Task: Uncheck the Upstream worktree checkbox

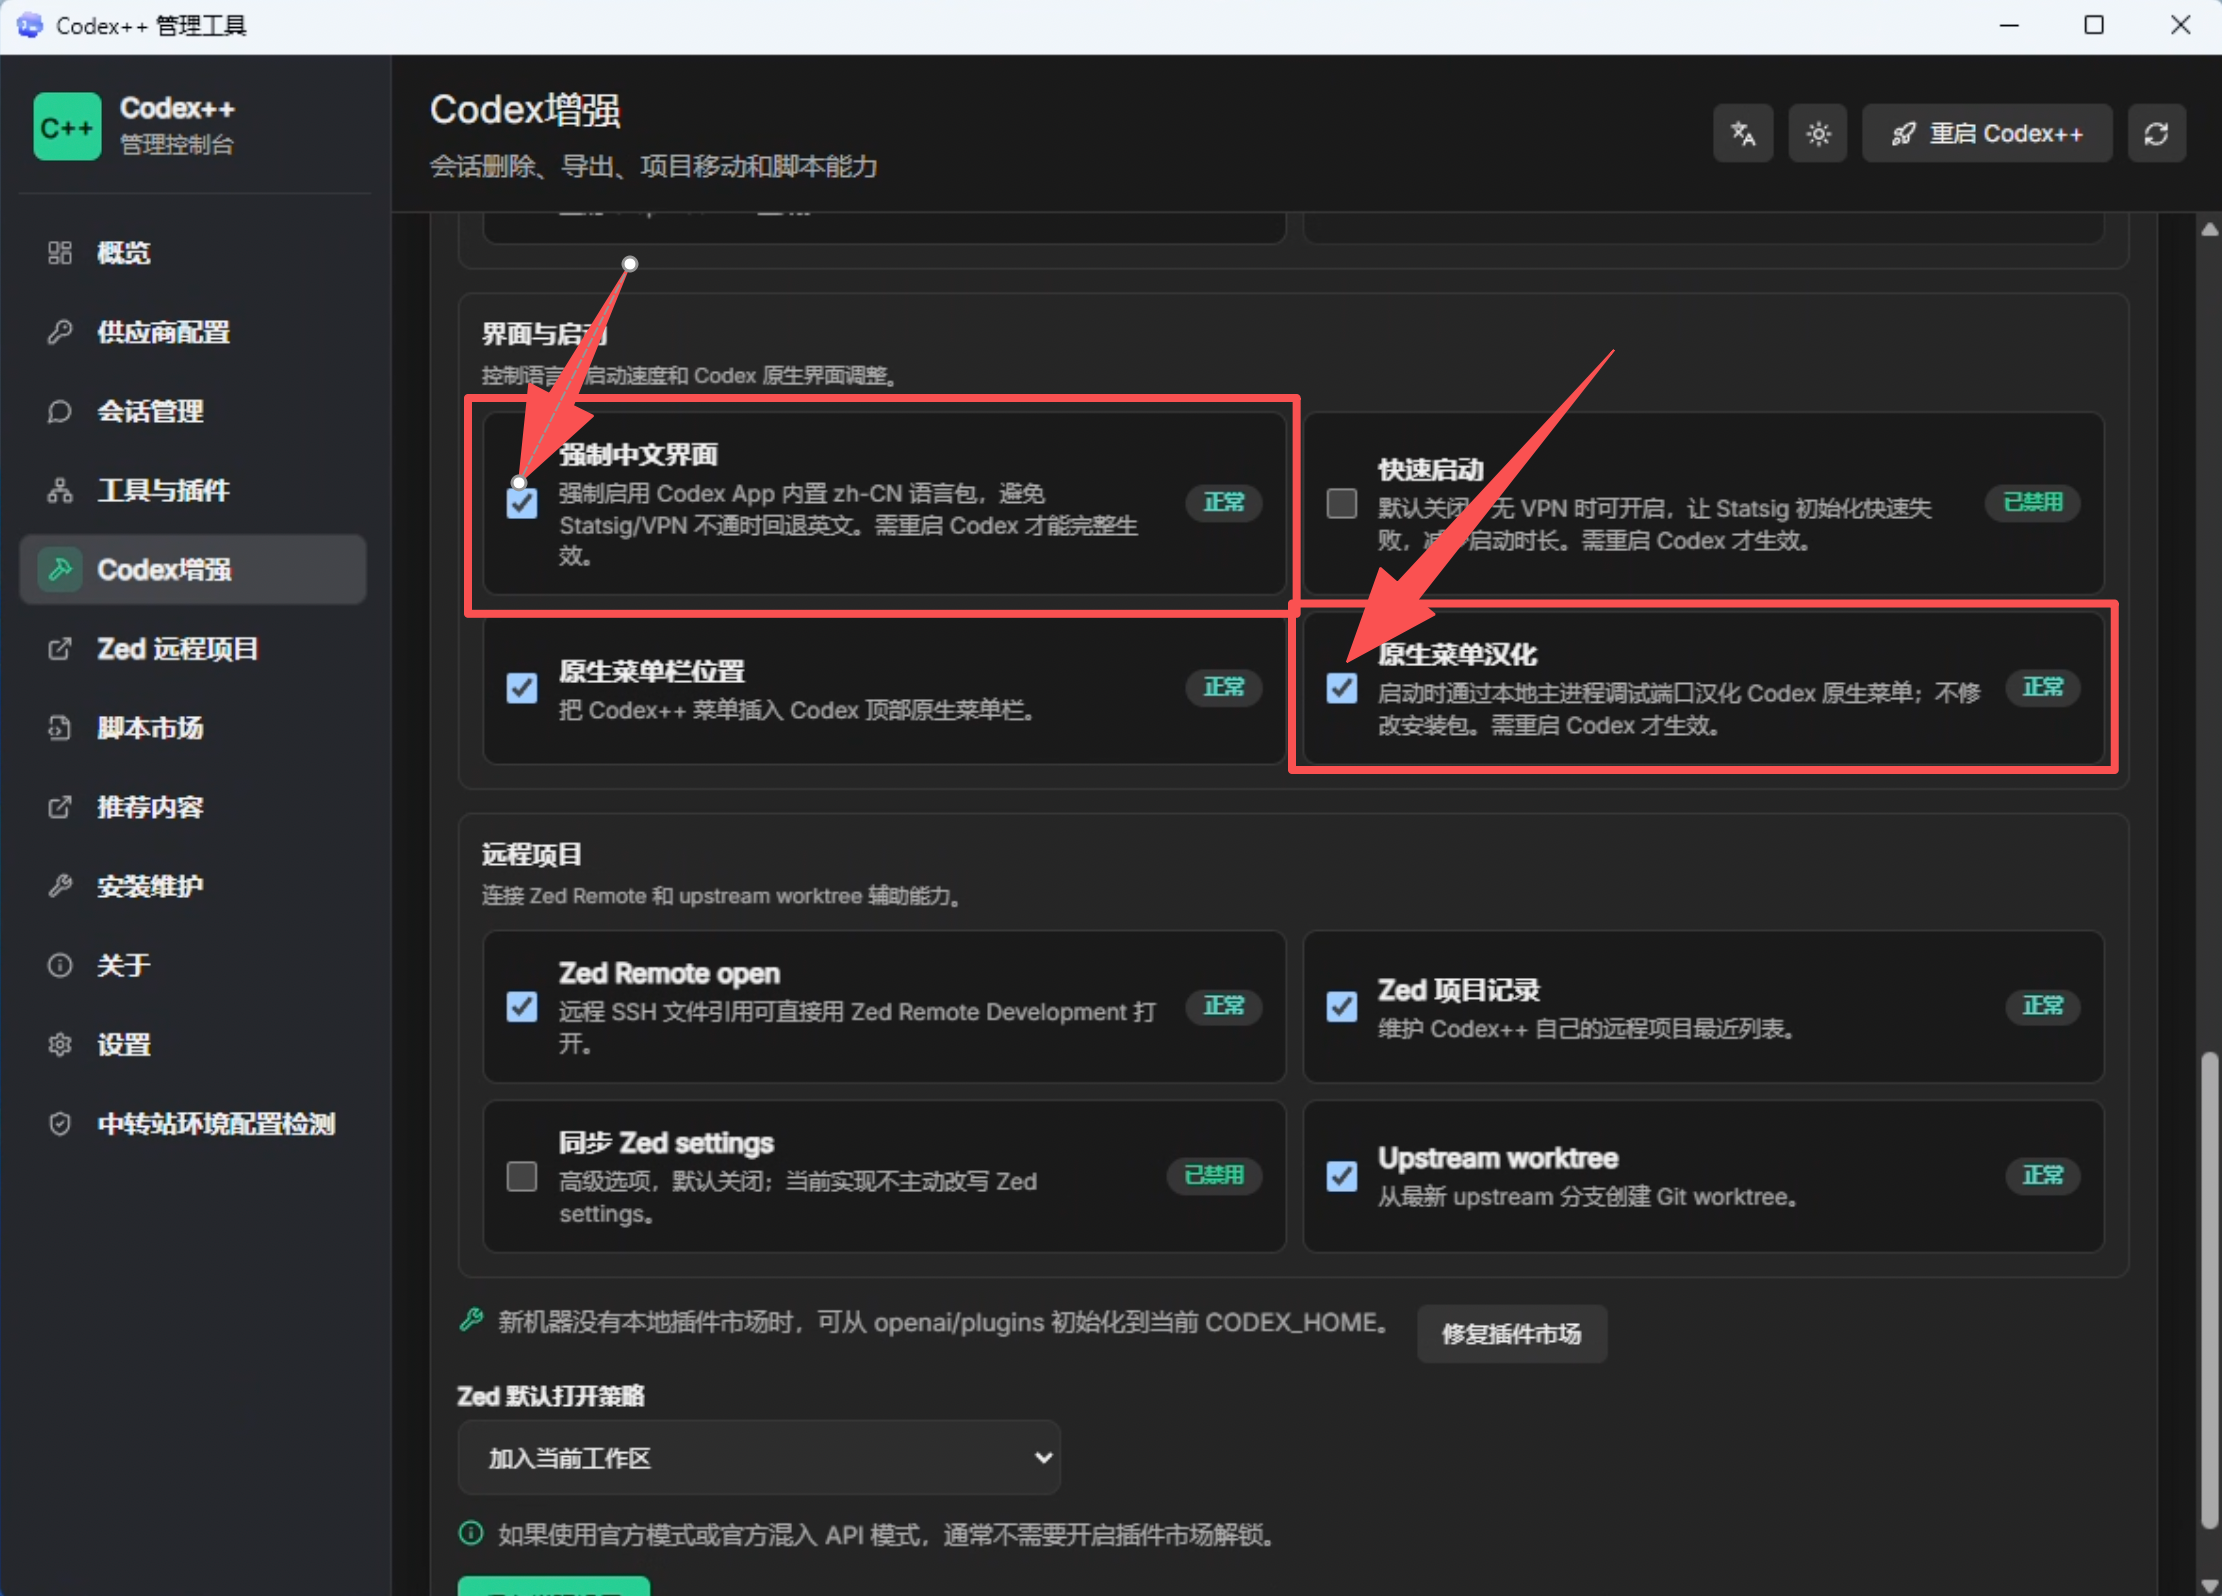Action: (1342, 1176)
